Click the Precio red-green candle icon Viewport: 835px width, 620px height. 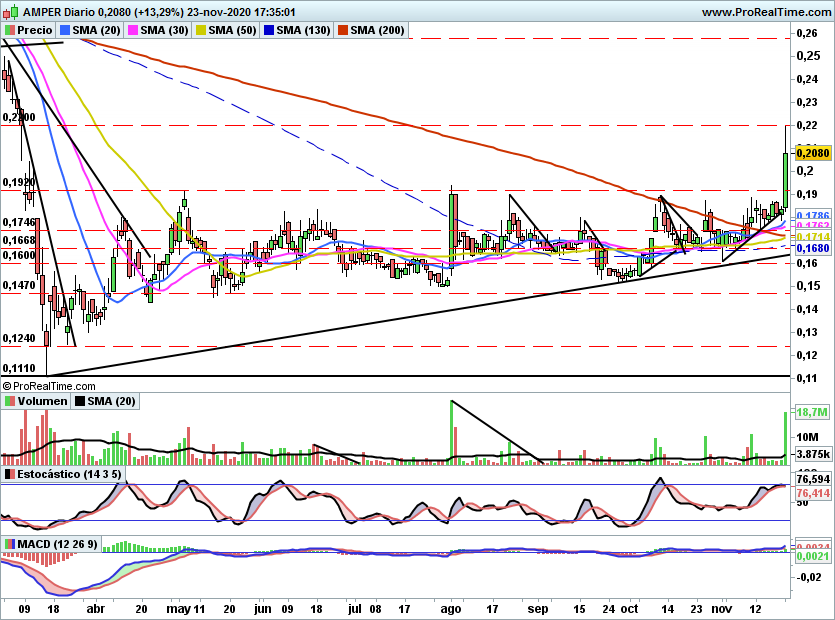coord(9,31)
